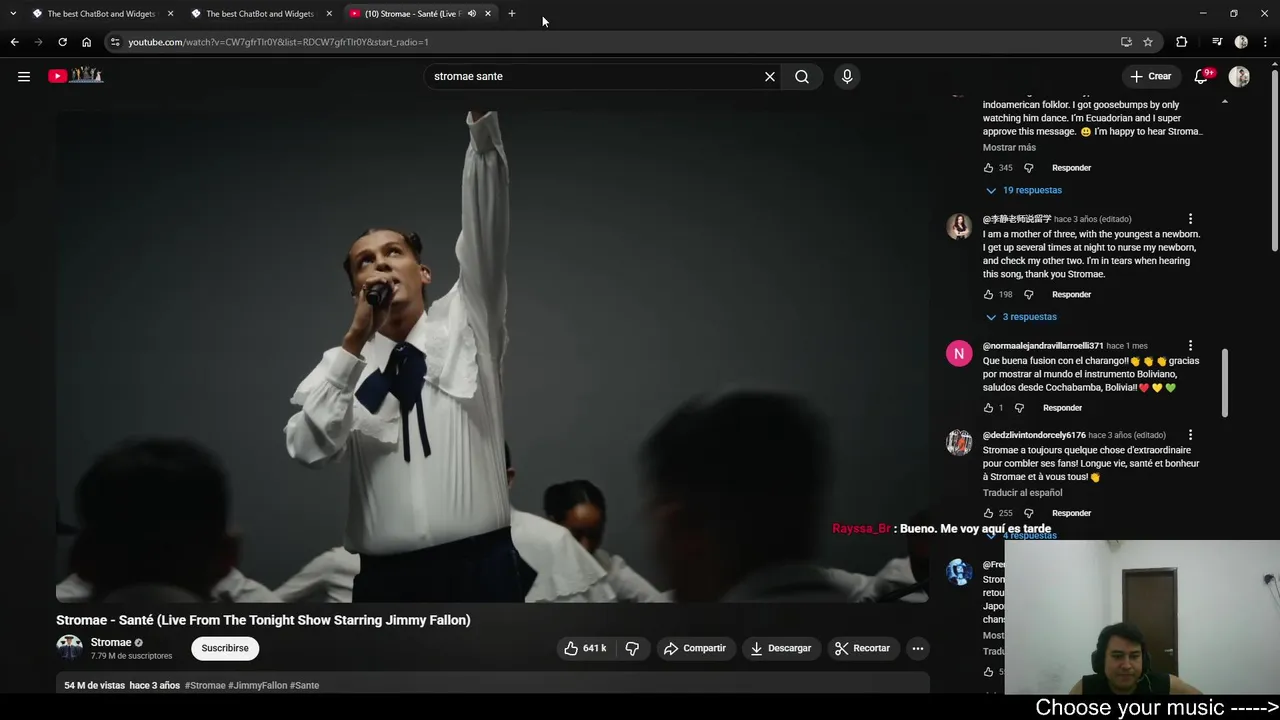Go to YouTube home via logo
Viewport: 1280px width, 720px height.
point(76,75)
